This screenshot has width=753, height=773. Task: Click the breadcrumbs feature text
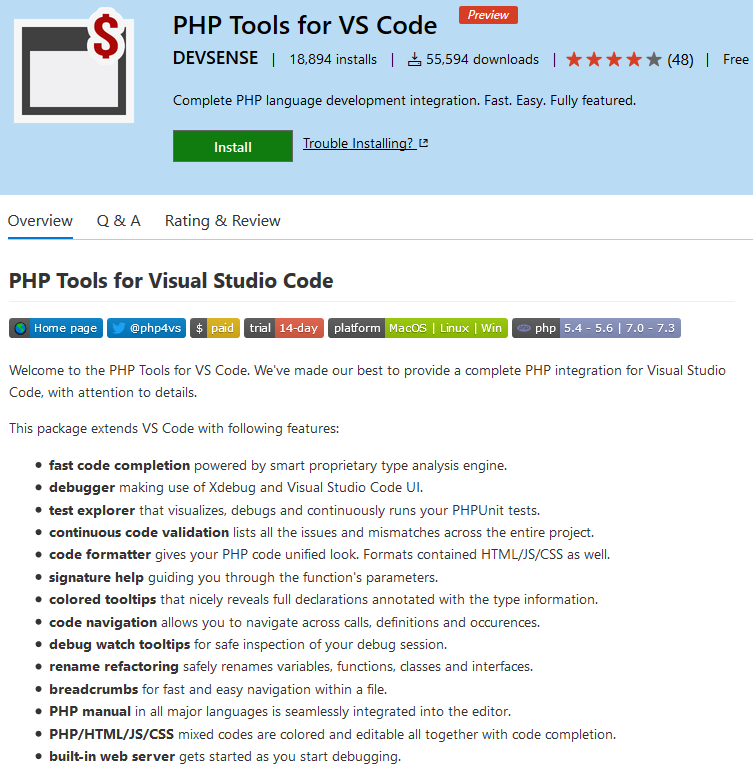pyautogui.click(x=94, y=689)
